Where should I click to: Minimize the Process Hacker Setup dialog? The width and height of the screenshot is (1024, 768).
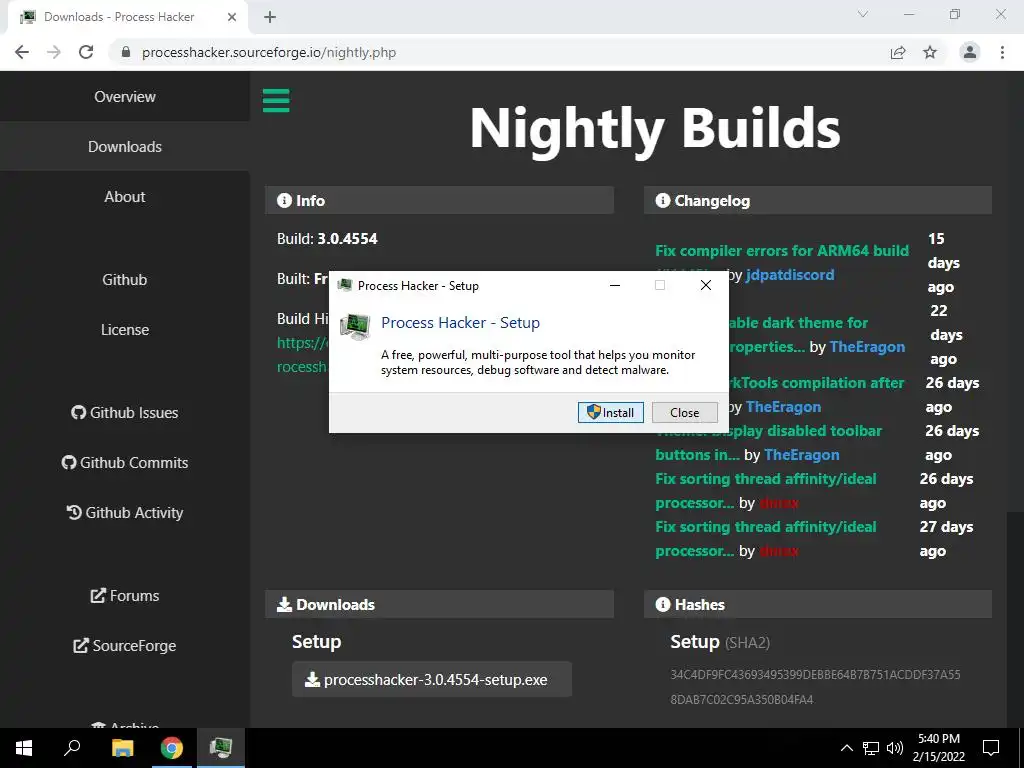point(615,285)
